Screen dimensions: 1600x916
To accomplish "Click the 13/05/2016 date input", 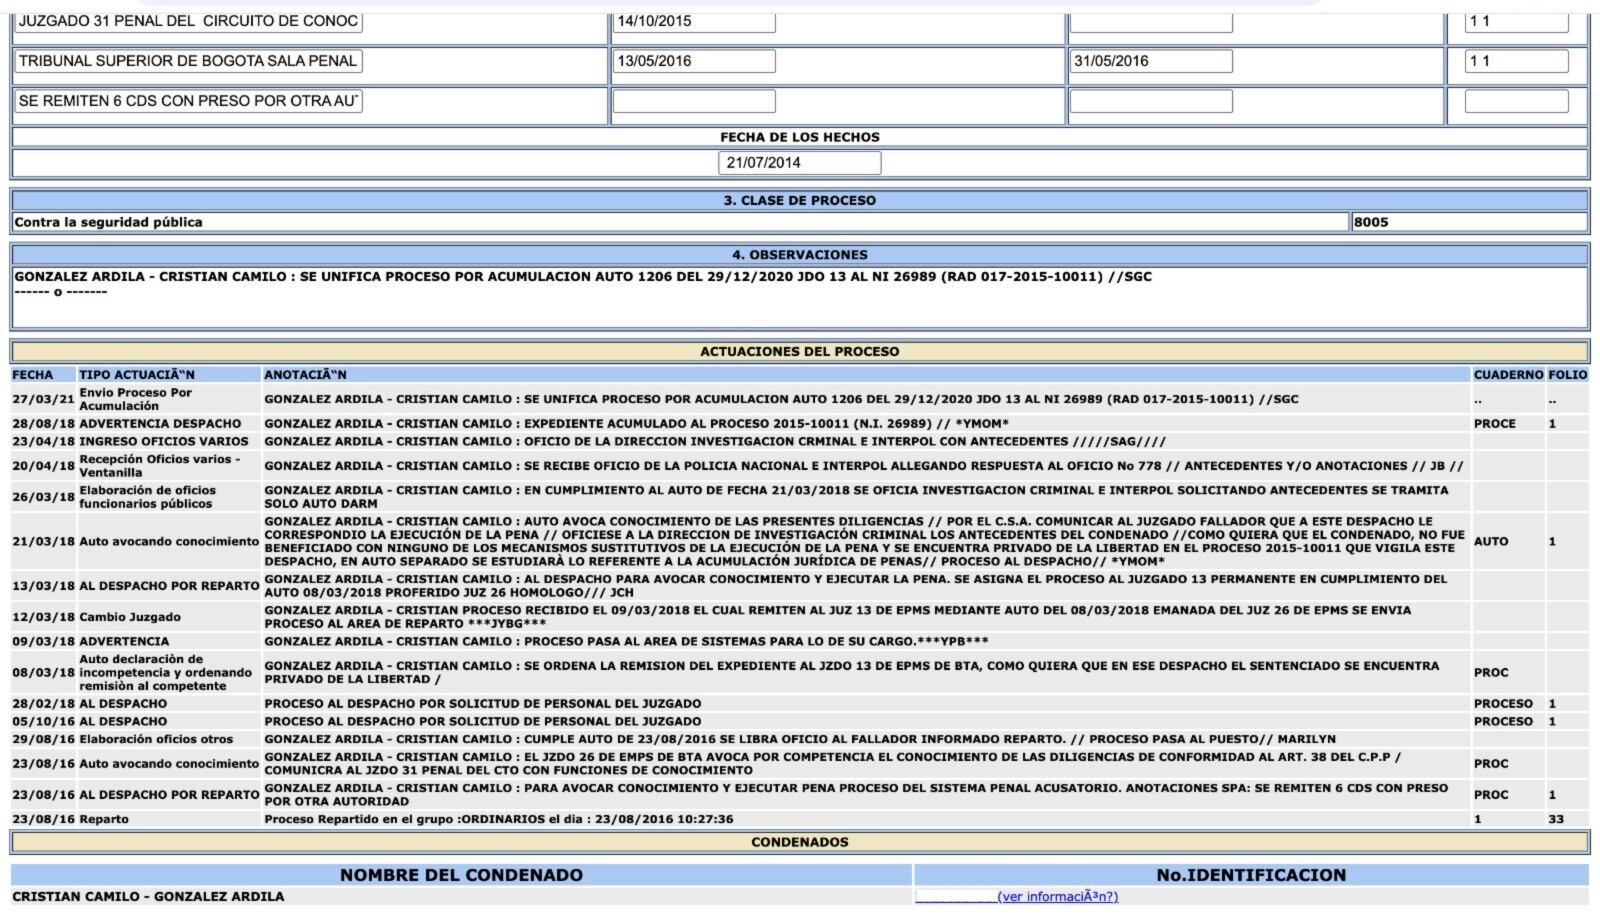I will tap(693, 61).
